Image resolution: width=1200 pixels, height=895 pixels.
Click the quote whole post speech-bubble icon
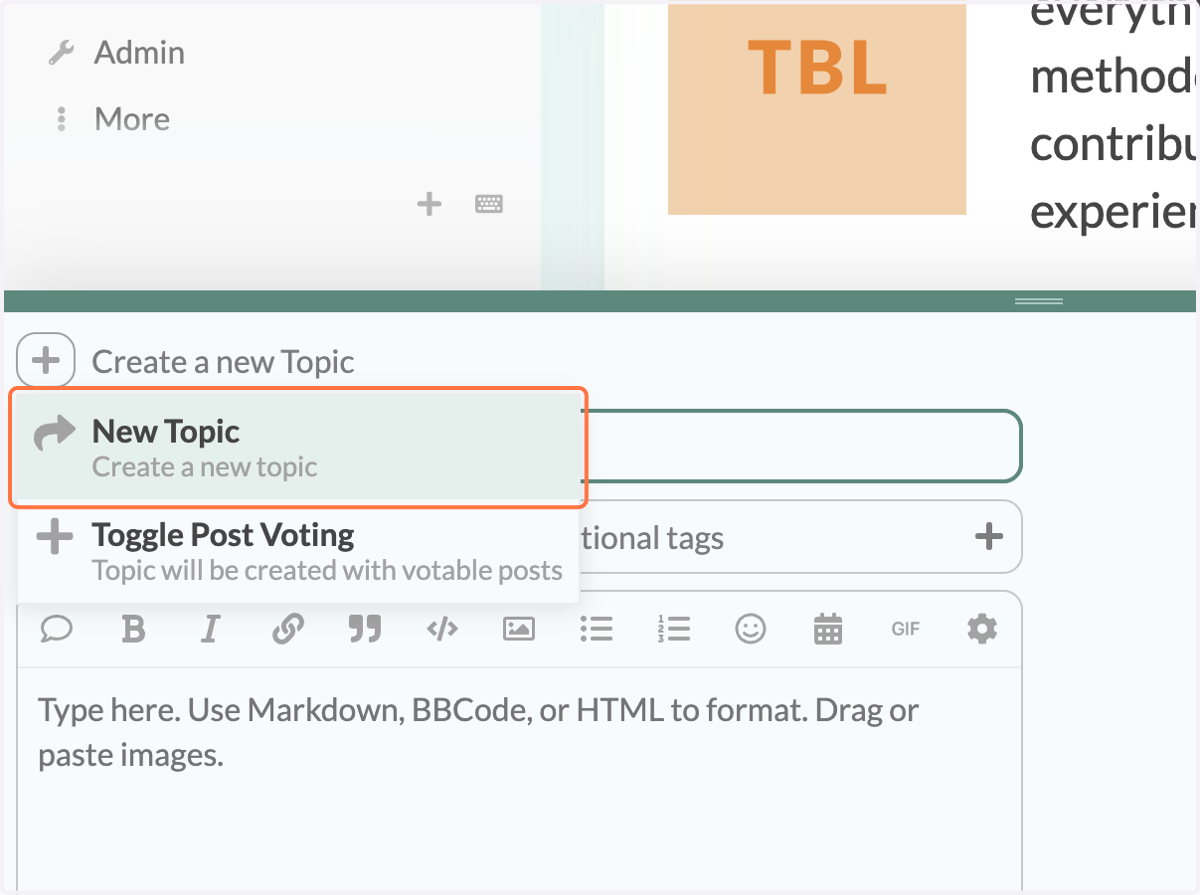(57, 629)
